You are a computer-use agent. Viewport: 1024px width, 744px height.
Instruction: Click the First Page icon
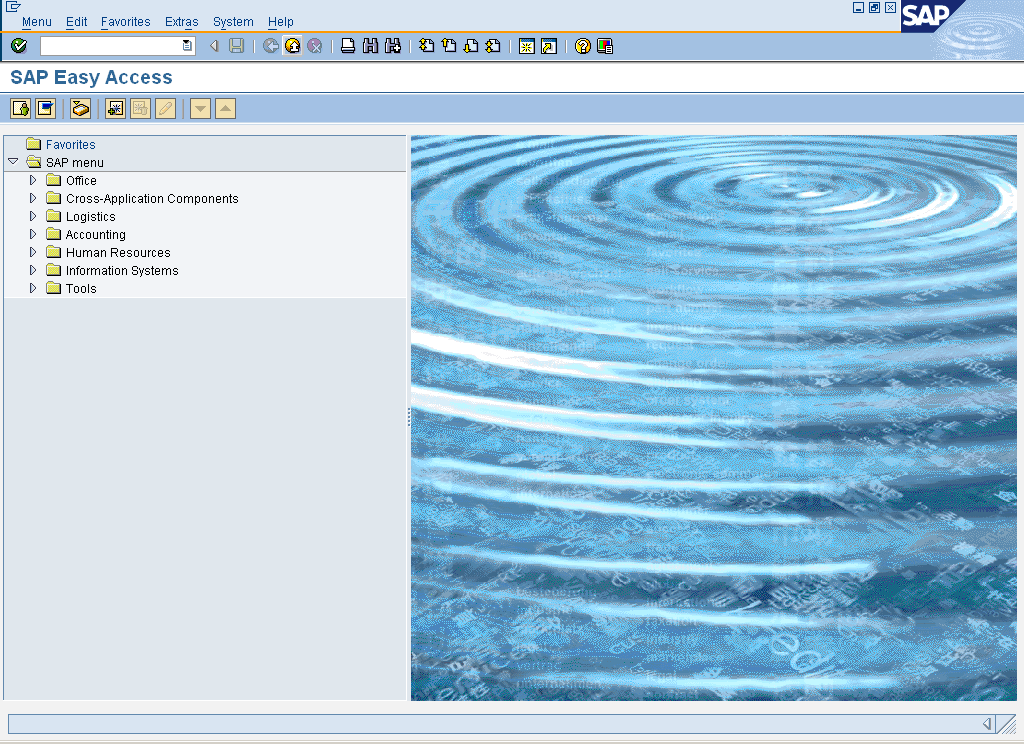click(426, 46)
